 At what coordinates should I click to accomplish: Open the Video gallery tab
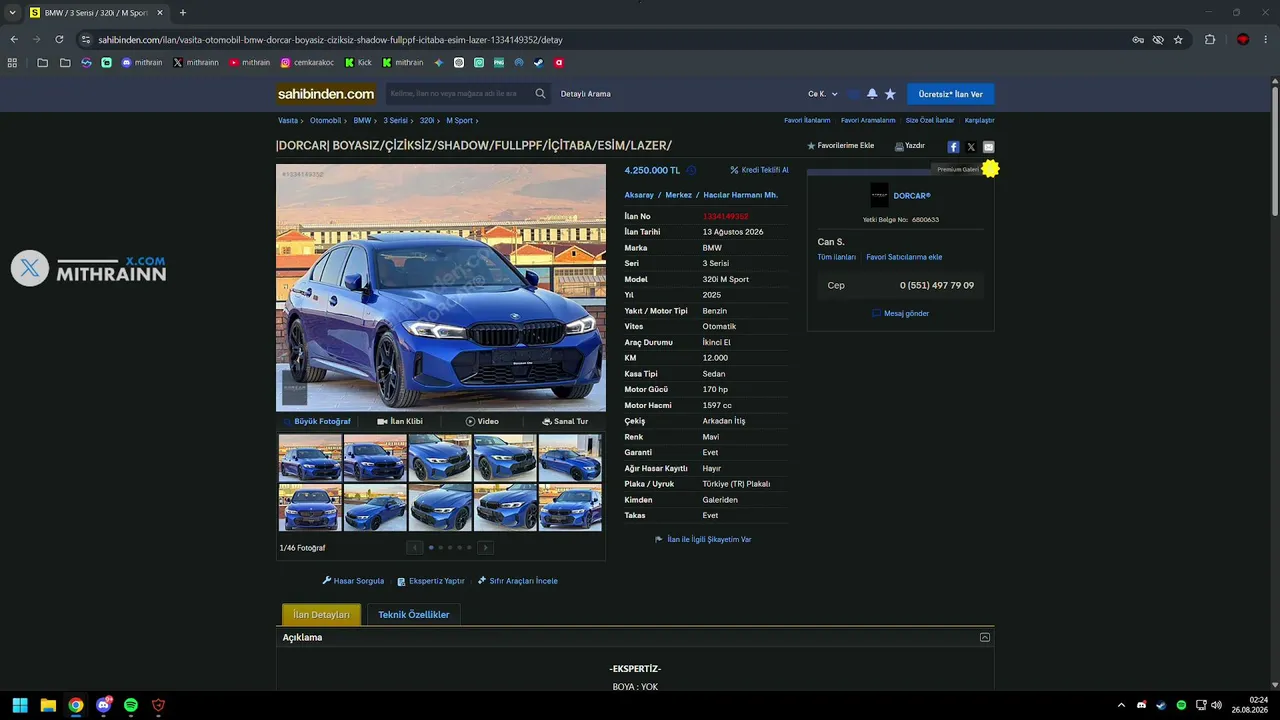click(x=482, y=421)
